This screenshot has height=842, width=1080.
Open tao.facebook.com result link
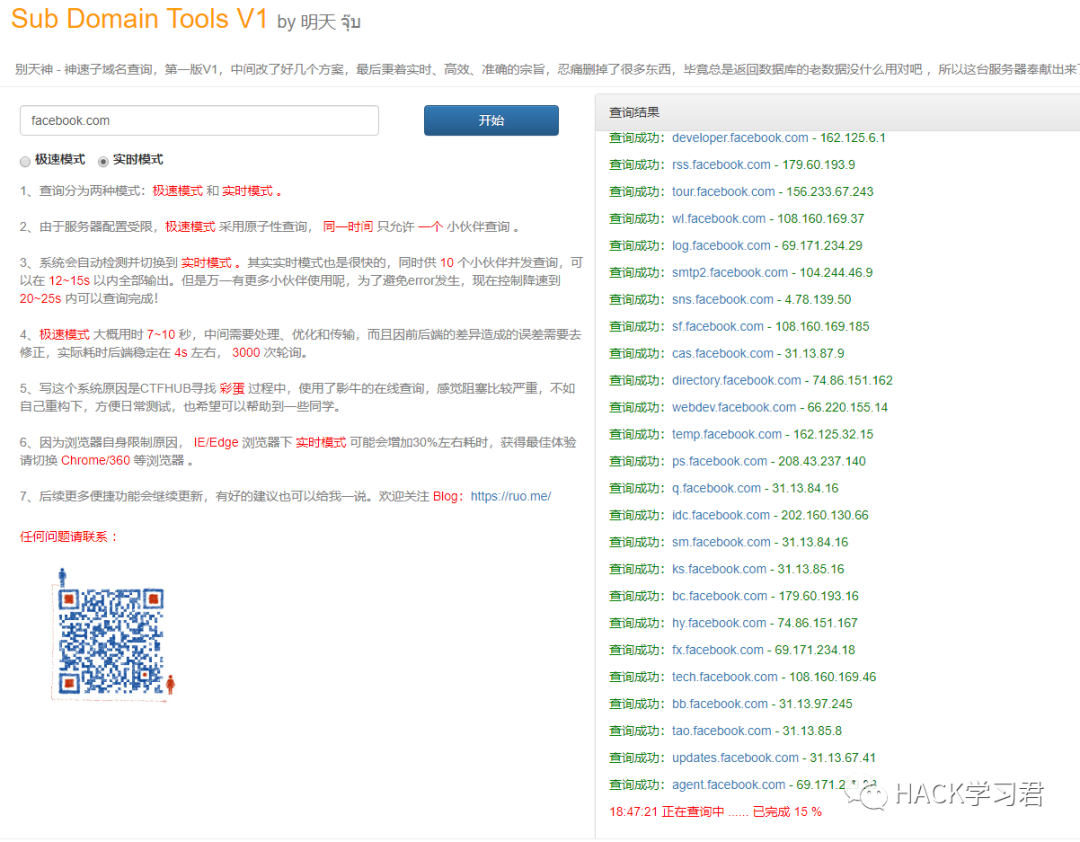click(x=721, y=730)
